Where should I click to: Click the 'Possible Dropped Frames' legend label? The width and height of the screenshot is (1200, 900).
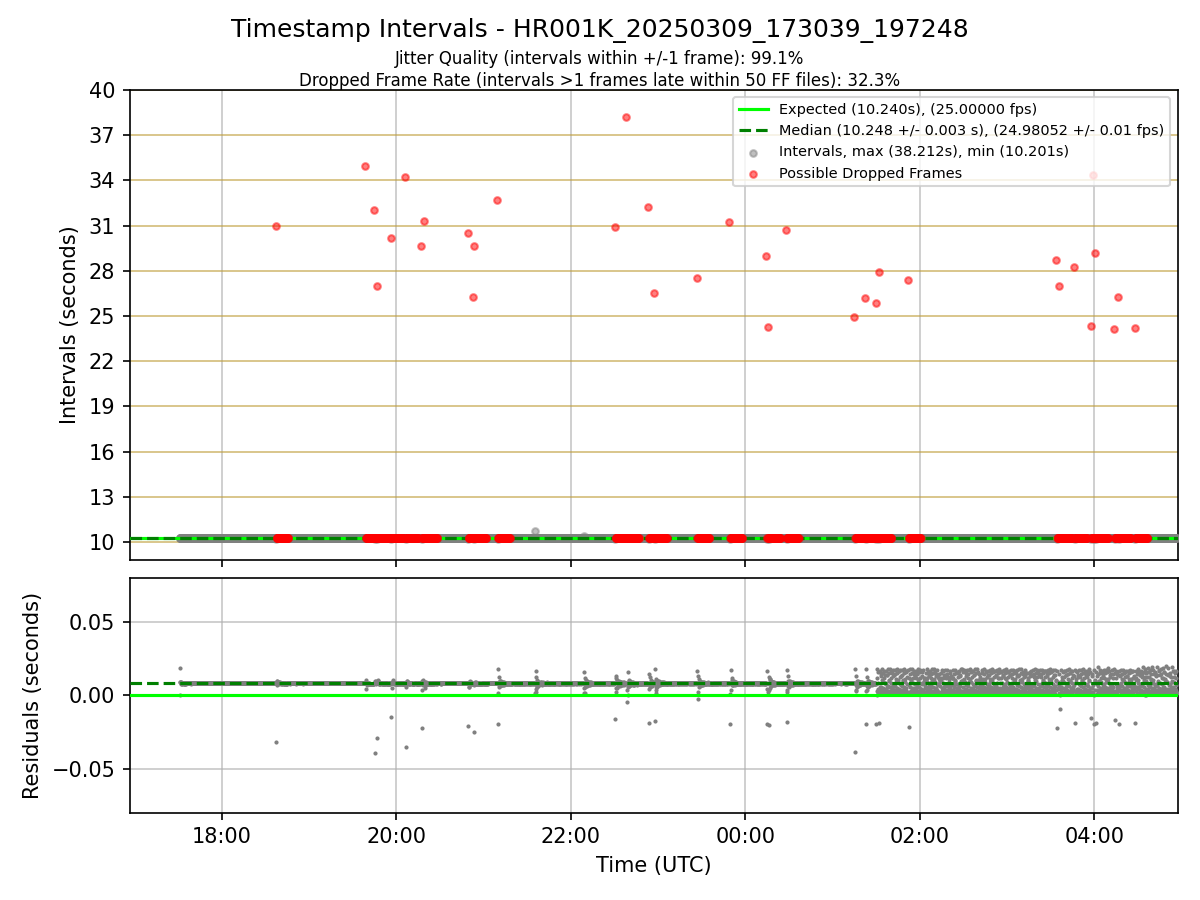870,173
